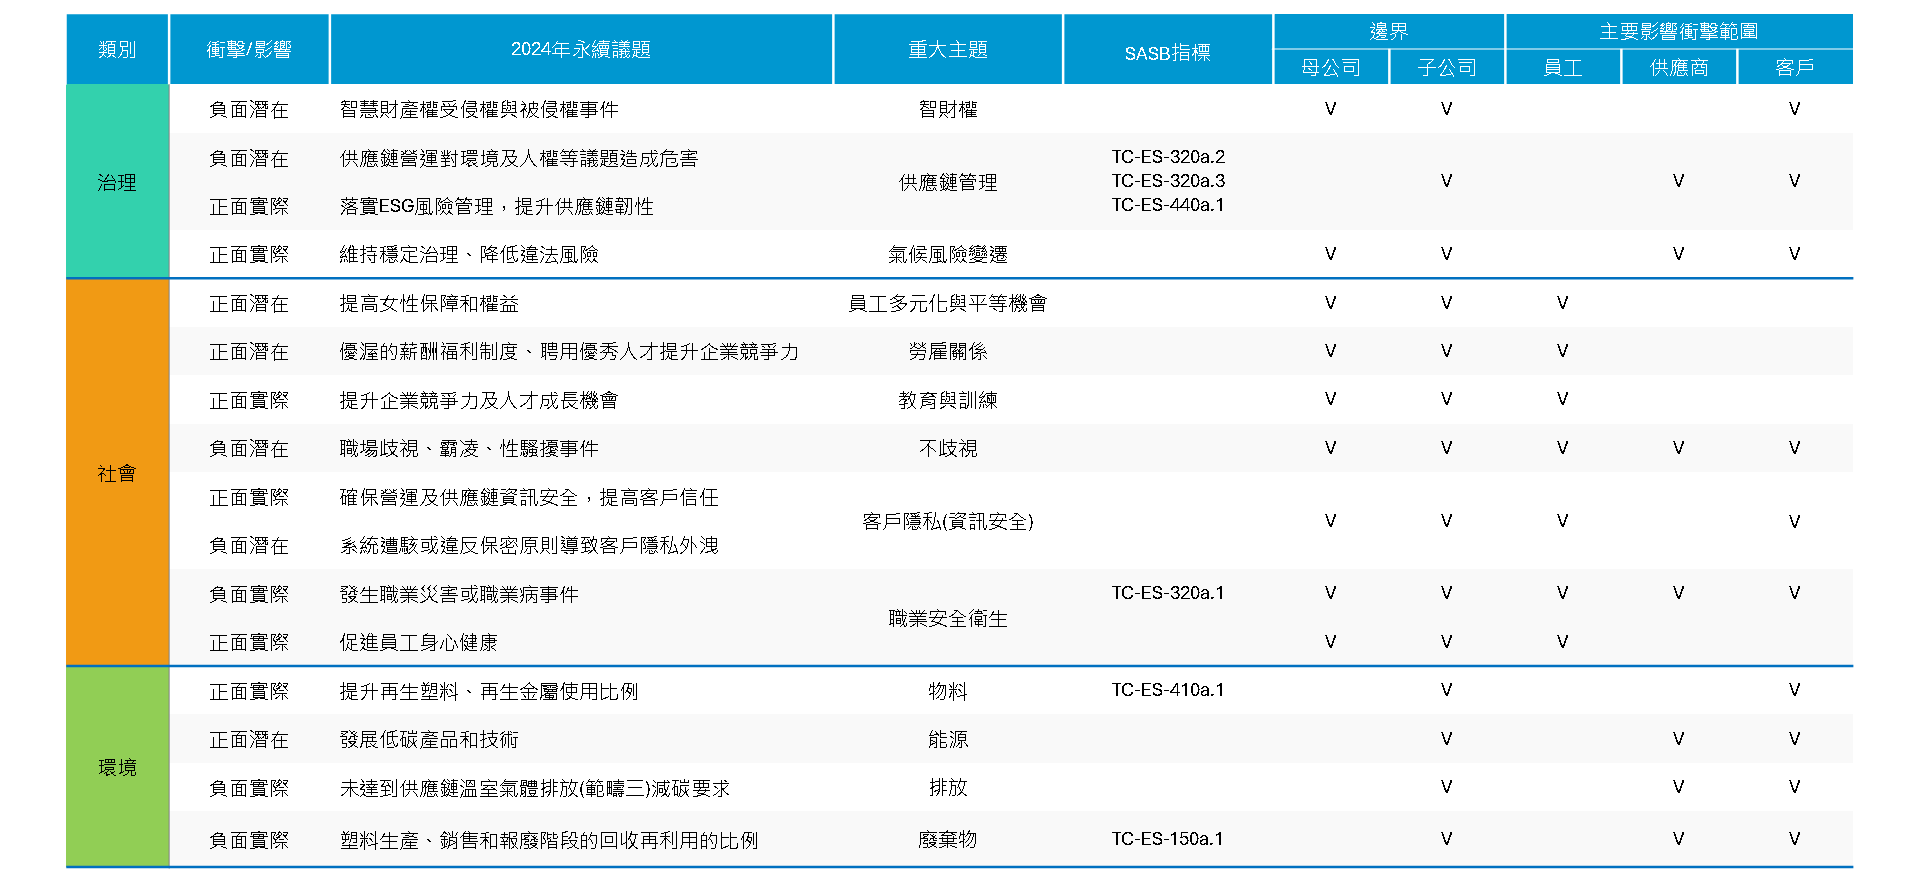Select the TC-ES-150a.1 SASB code
1915x873 pixels.
click(1167, 839)
